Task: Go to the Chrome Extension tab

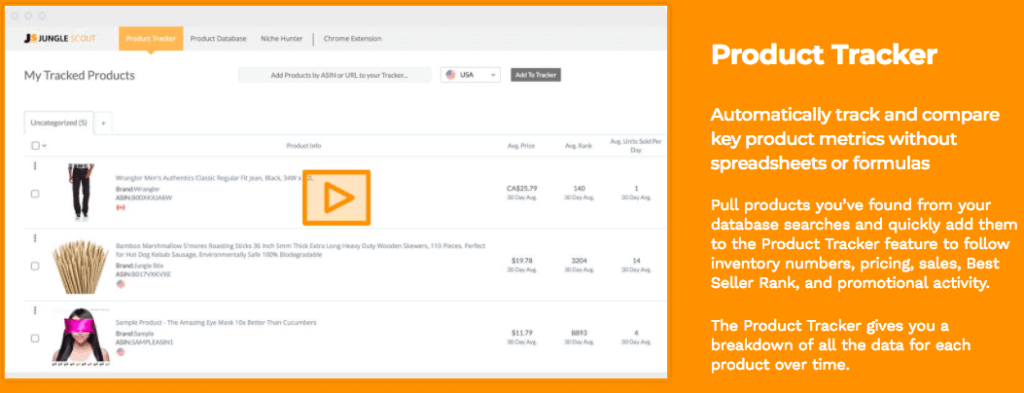Action: tap(353, 39)
